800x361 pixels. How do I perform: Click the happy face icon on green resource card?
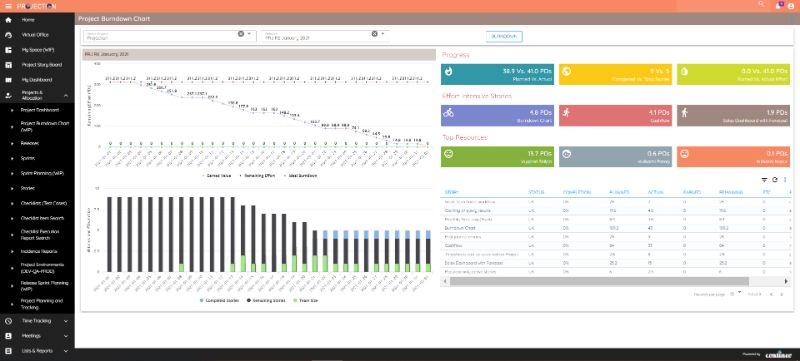click(448, 154)
